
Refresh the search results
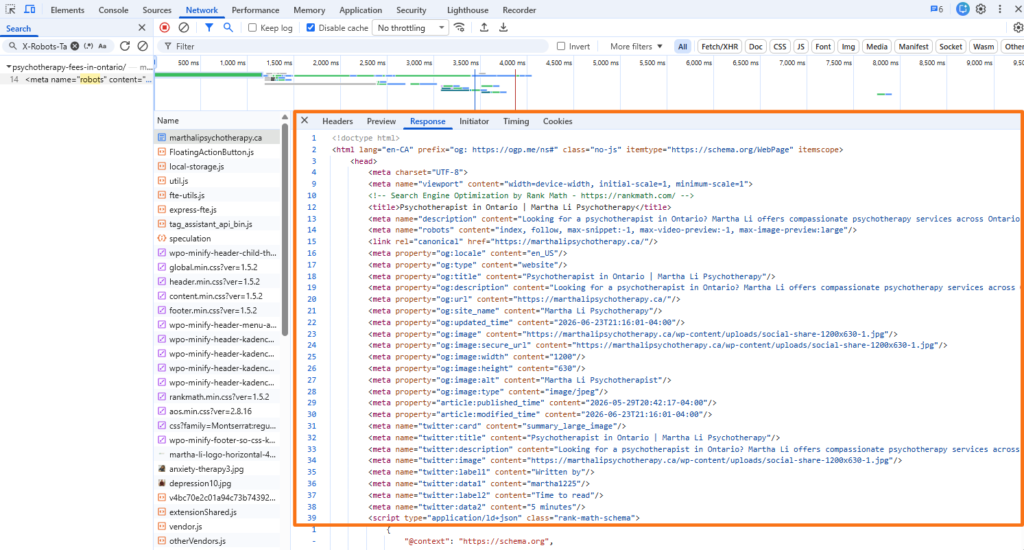pos(125,46)
